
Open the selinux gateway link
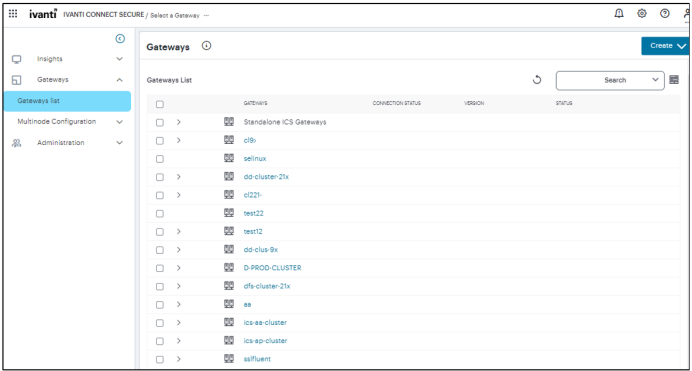click(255, 159)
